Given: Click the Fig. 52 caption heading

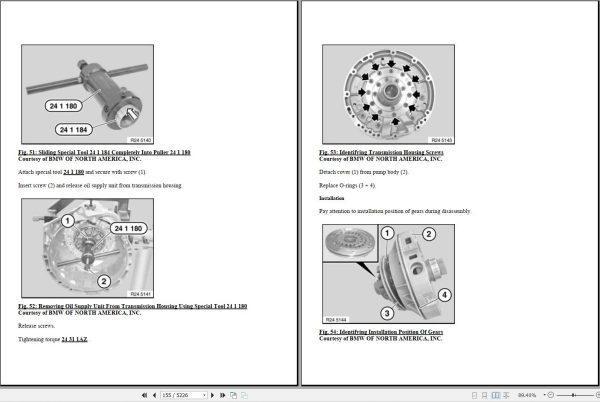Looking at the screenshot, I should click(x=132, y=306).
